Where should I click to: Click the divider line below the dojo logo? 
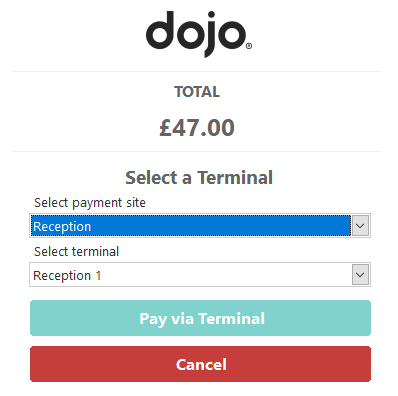196,71
